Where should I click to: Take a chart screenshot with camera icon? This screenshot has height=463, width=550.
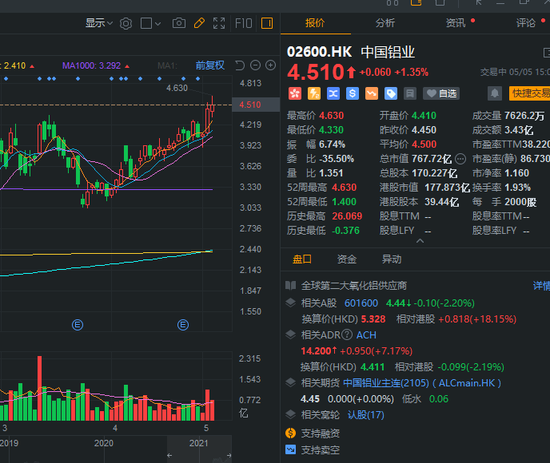tap(179, 23)
